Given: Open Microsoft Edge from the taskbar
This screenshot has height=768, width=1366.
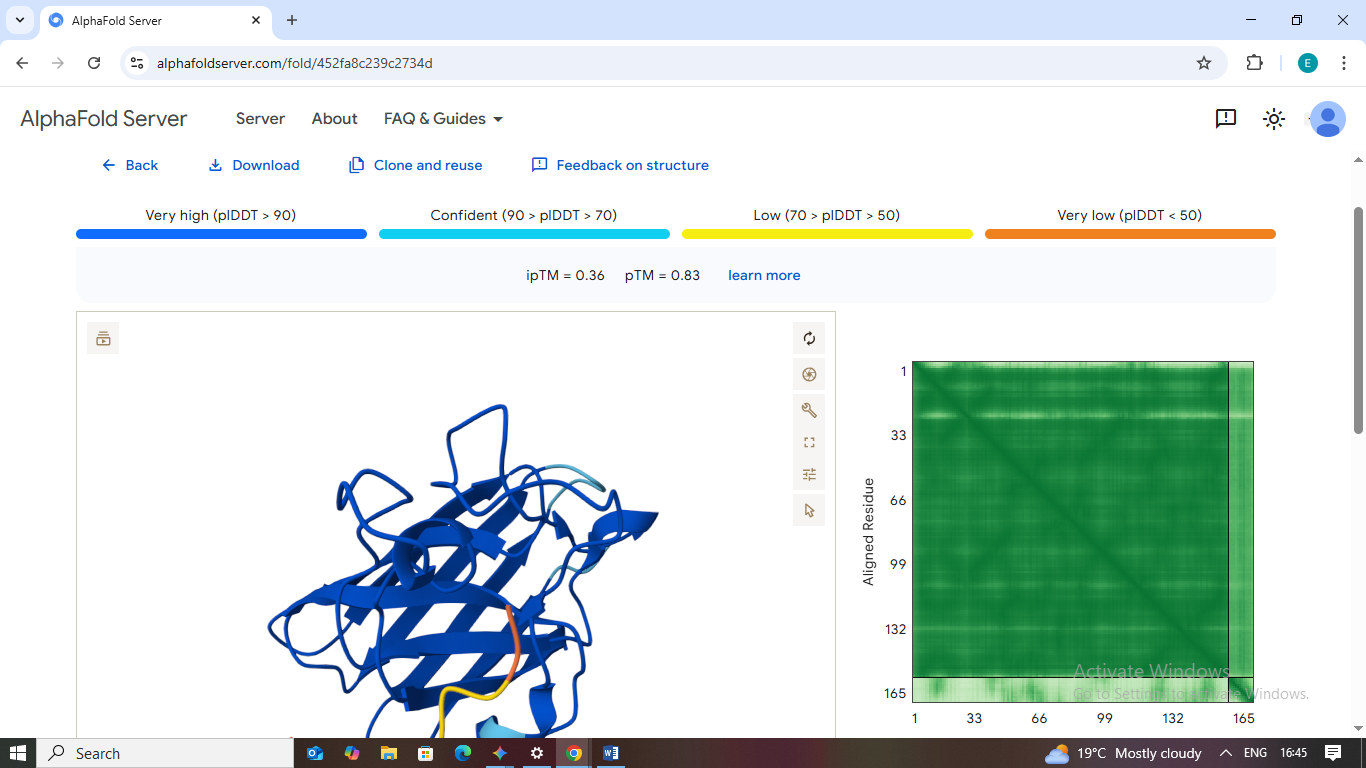Looking at the screenshot, I should pyautogui.click(x=463, y=753).
